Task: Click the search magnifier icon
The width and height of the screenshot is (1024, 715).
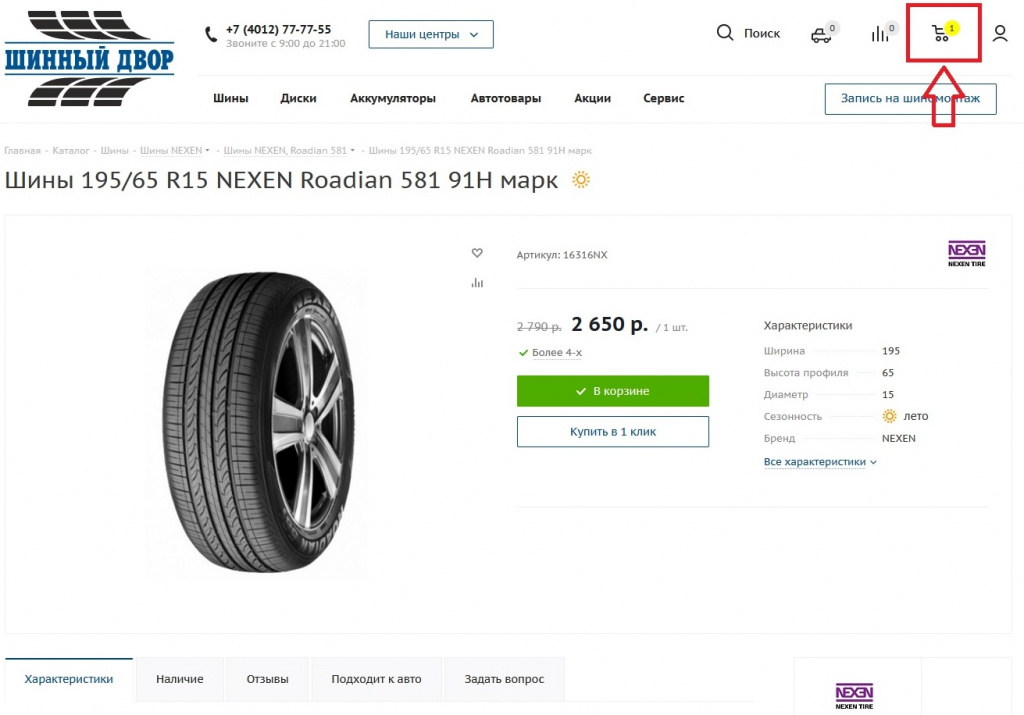Action: (725, 33)
